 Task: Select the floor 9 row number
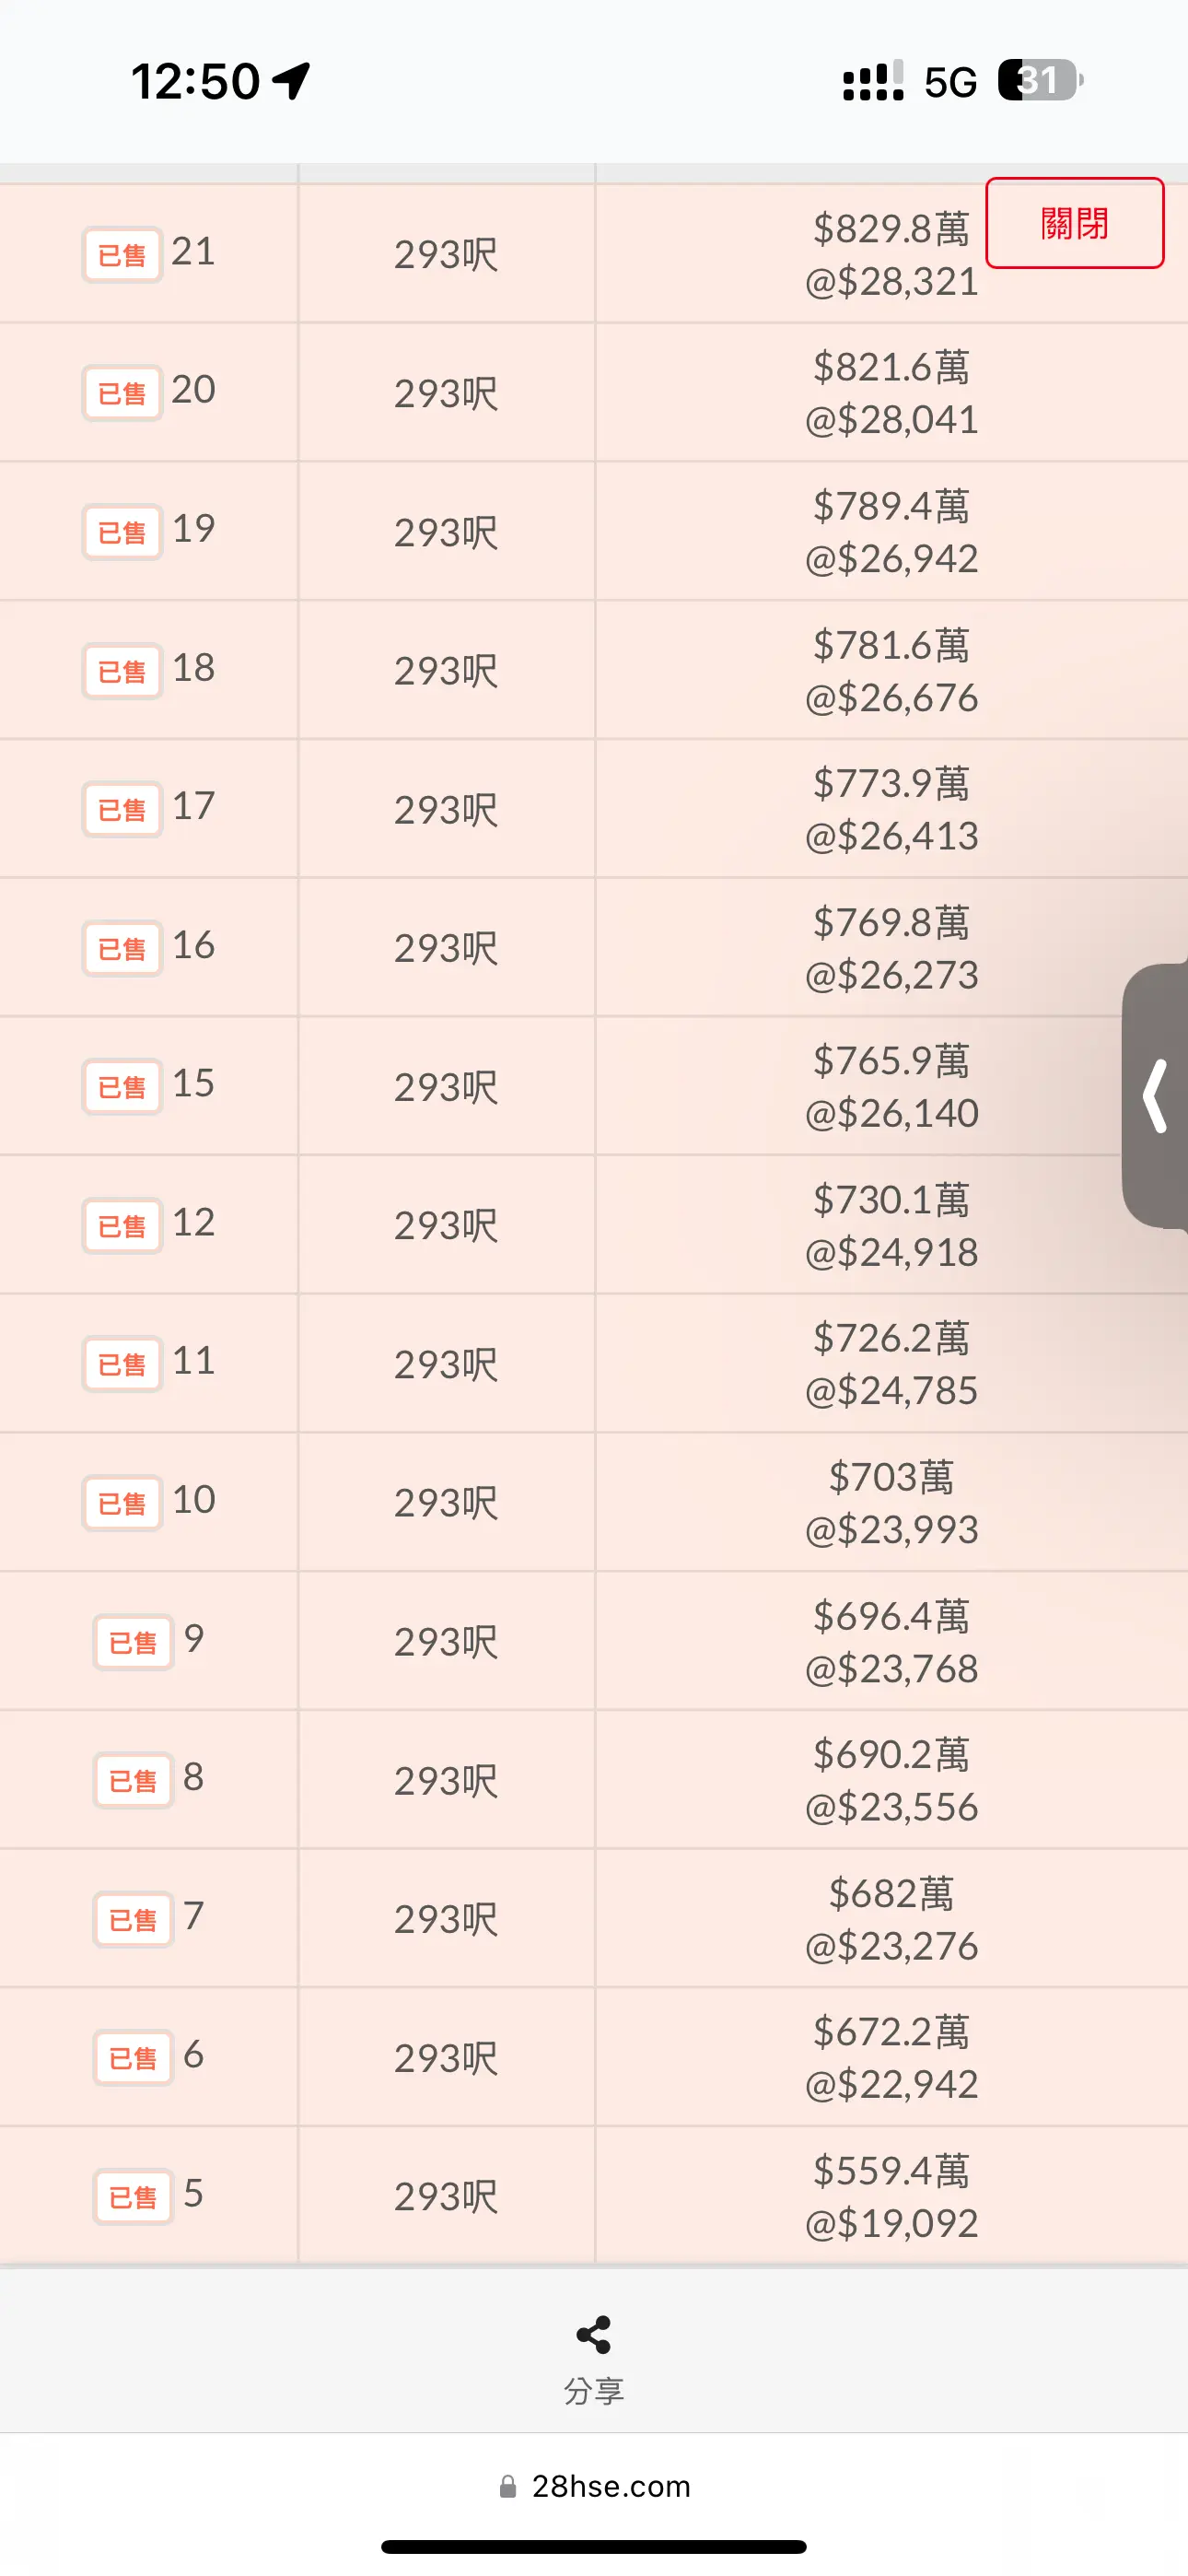(x=193, y=1638)
